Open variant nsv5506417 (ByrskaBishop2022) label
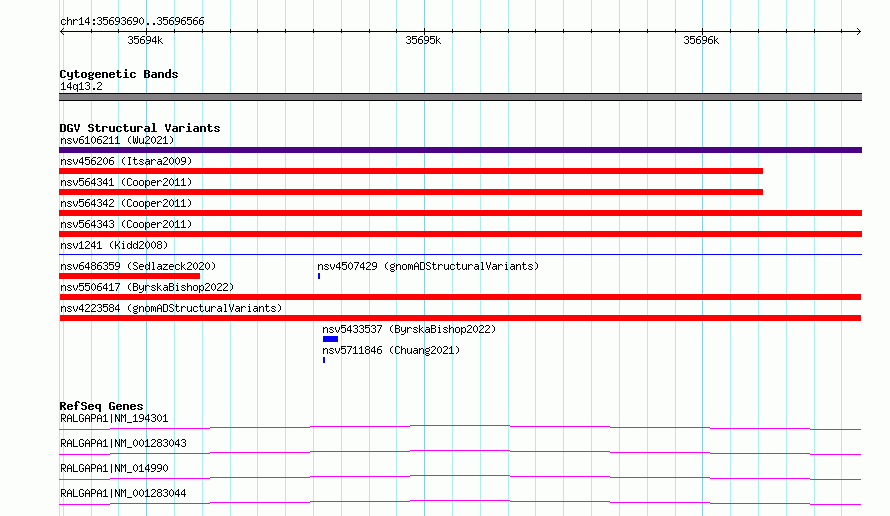This screenshot has height=516, width=890. [147, 287]
